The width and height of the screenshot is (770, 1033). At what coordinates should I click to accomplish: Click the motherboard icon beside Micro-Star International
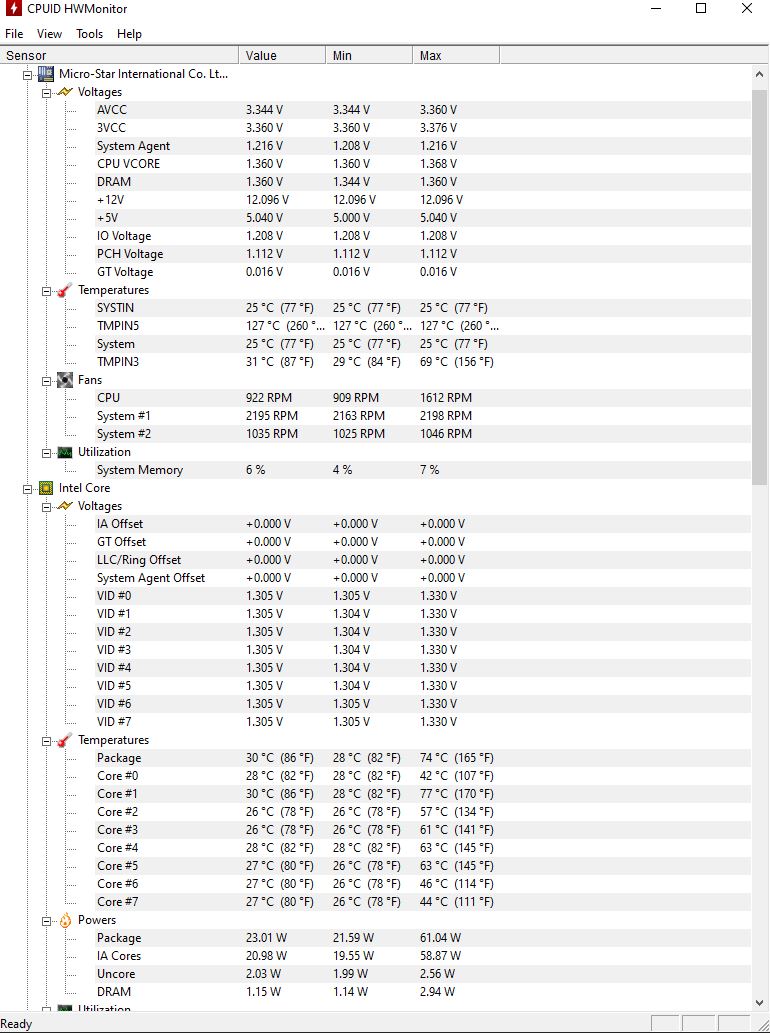pyautogui.click(x=45, y=74)
